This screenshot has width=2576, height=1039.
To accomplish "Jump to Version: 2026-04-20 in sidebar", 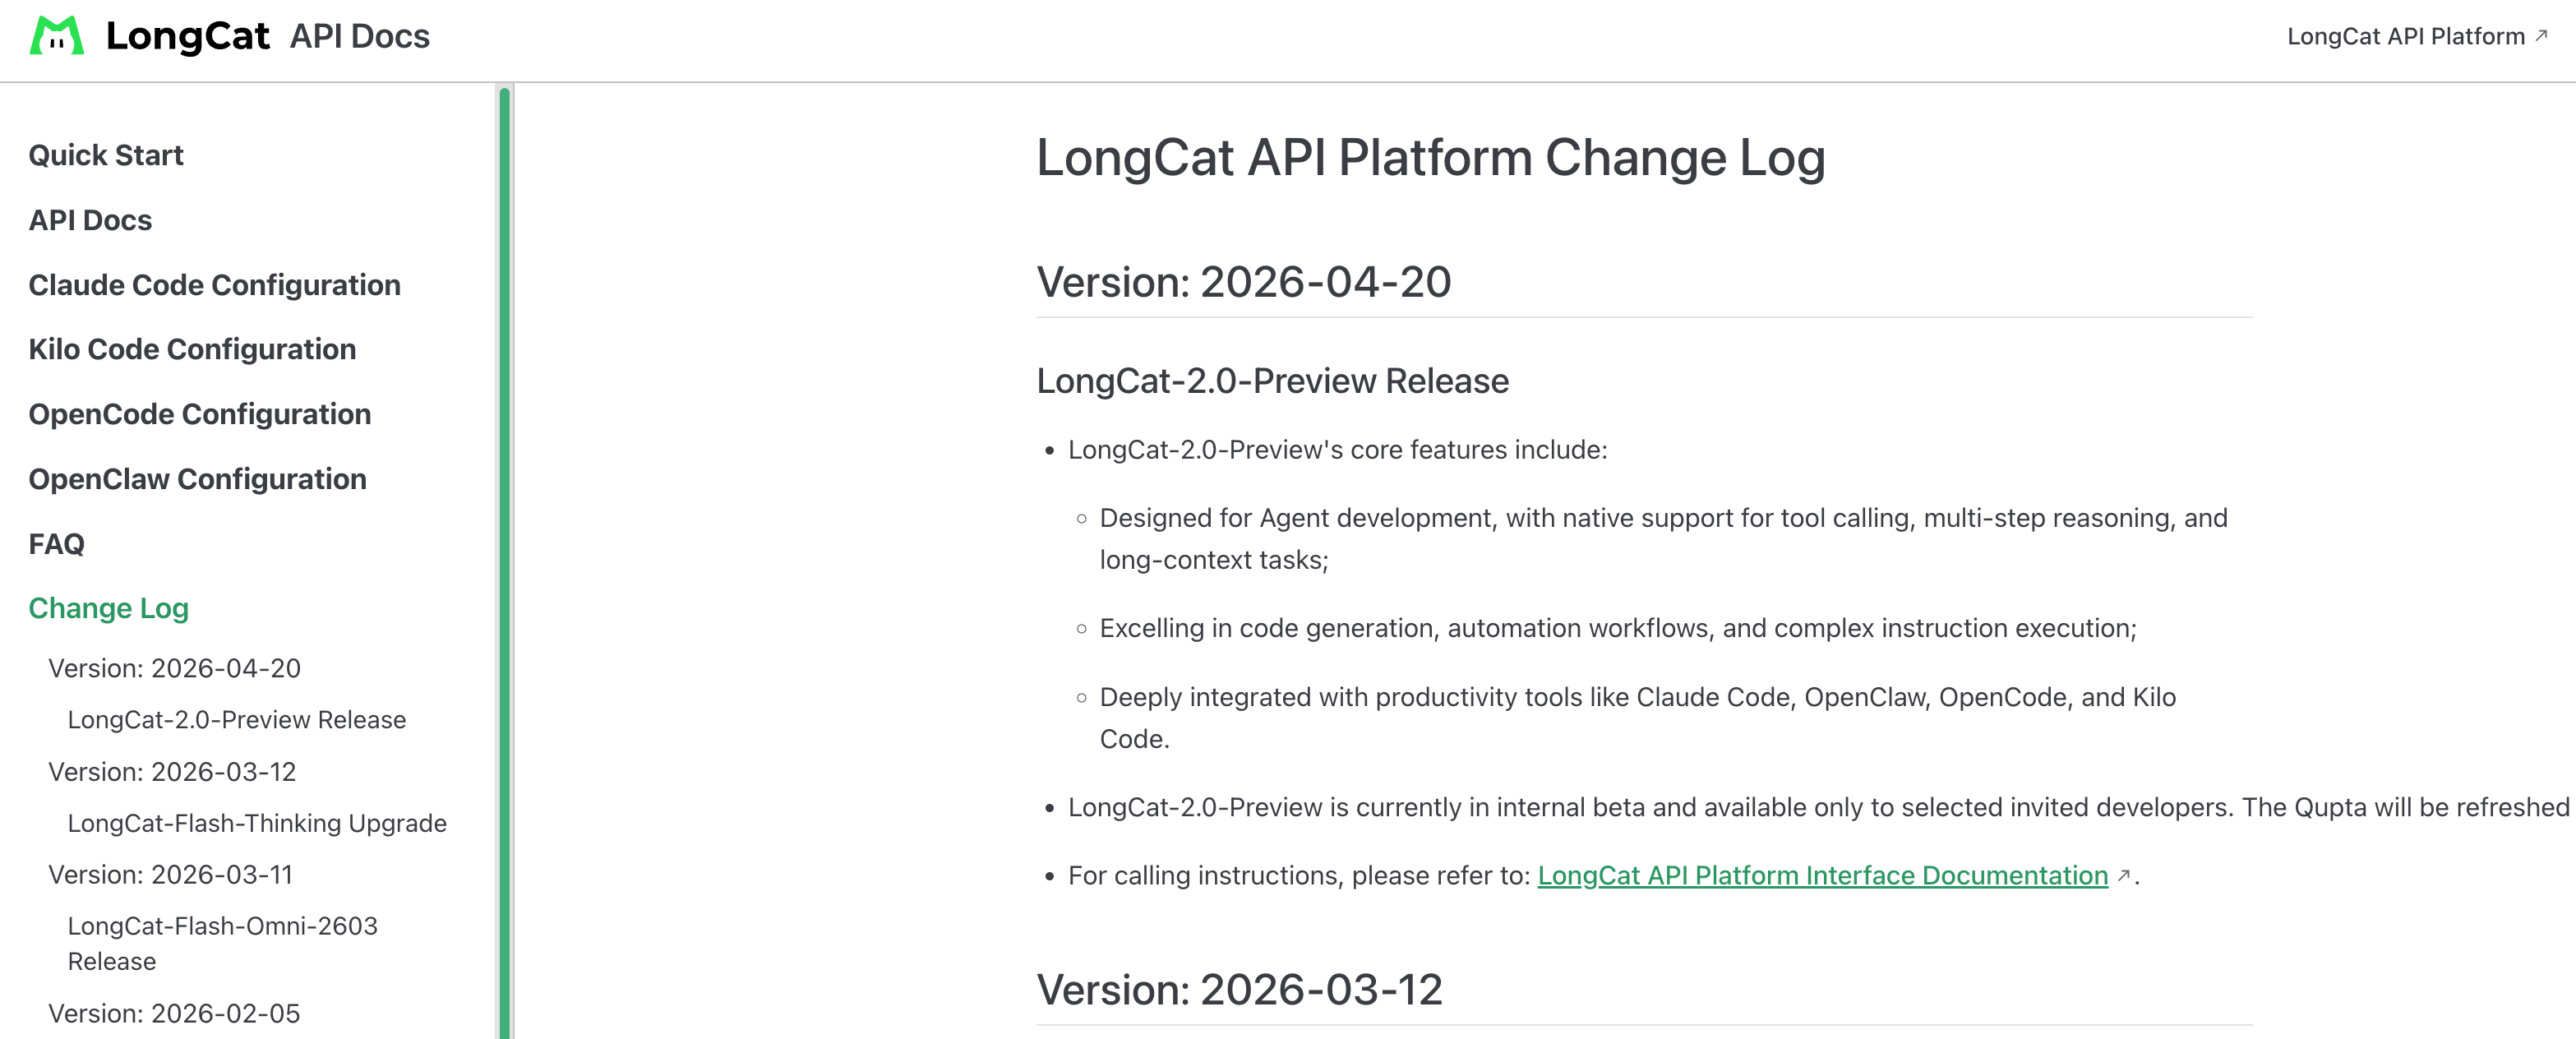I will pyautogui.click(x=174, y=668).
